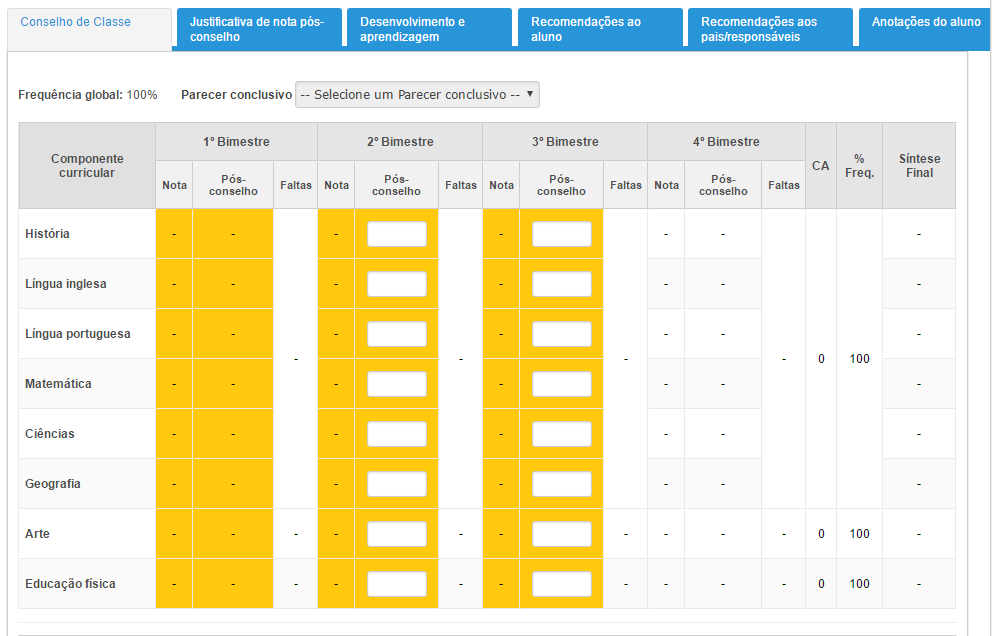This screenshot has height=636, width=996.
Task: Focus Língua portuguesa 3° Bimestre pós-conselho input
Action: [562, 334]
